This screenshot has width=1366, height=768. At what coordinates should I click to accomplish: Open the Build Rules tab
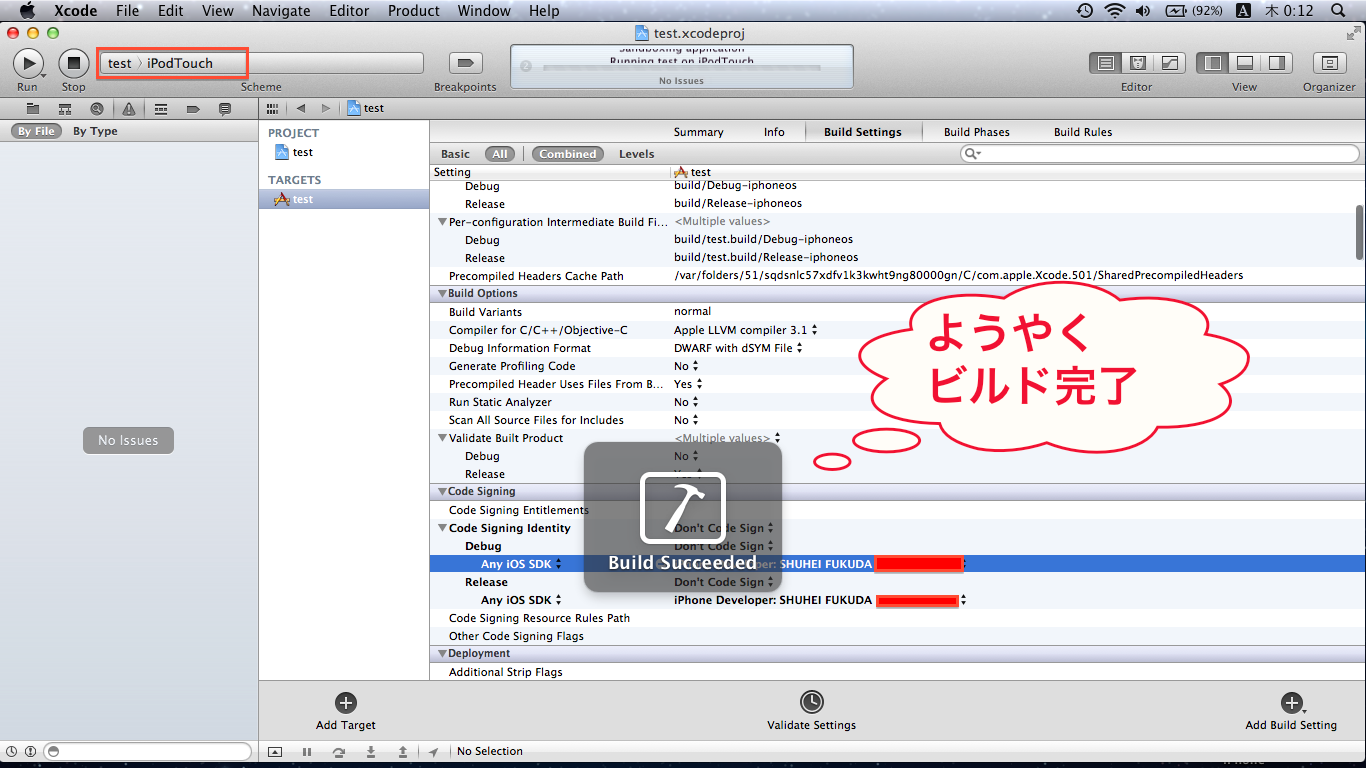[x=1083, y=132]
